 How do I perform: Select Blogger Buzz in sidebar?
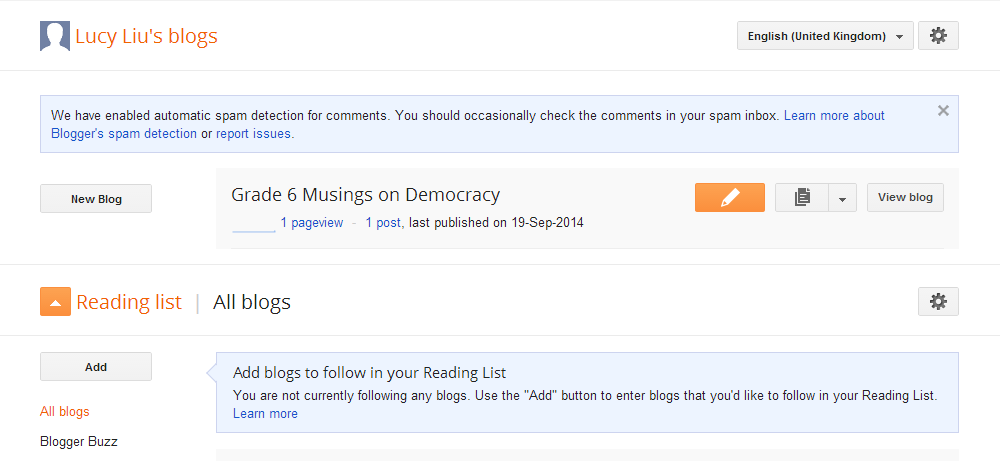click(78, 441)
